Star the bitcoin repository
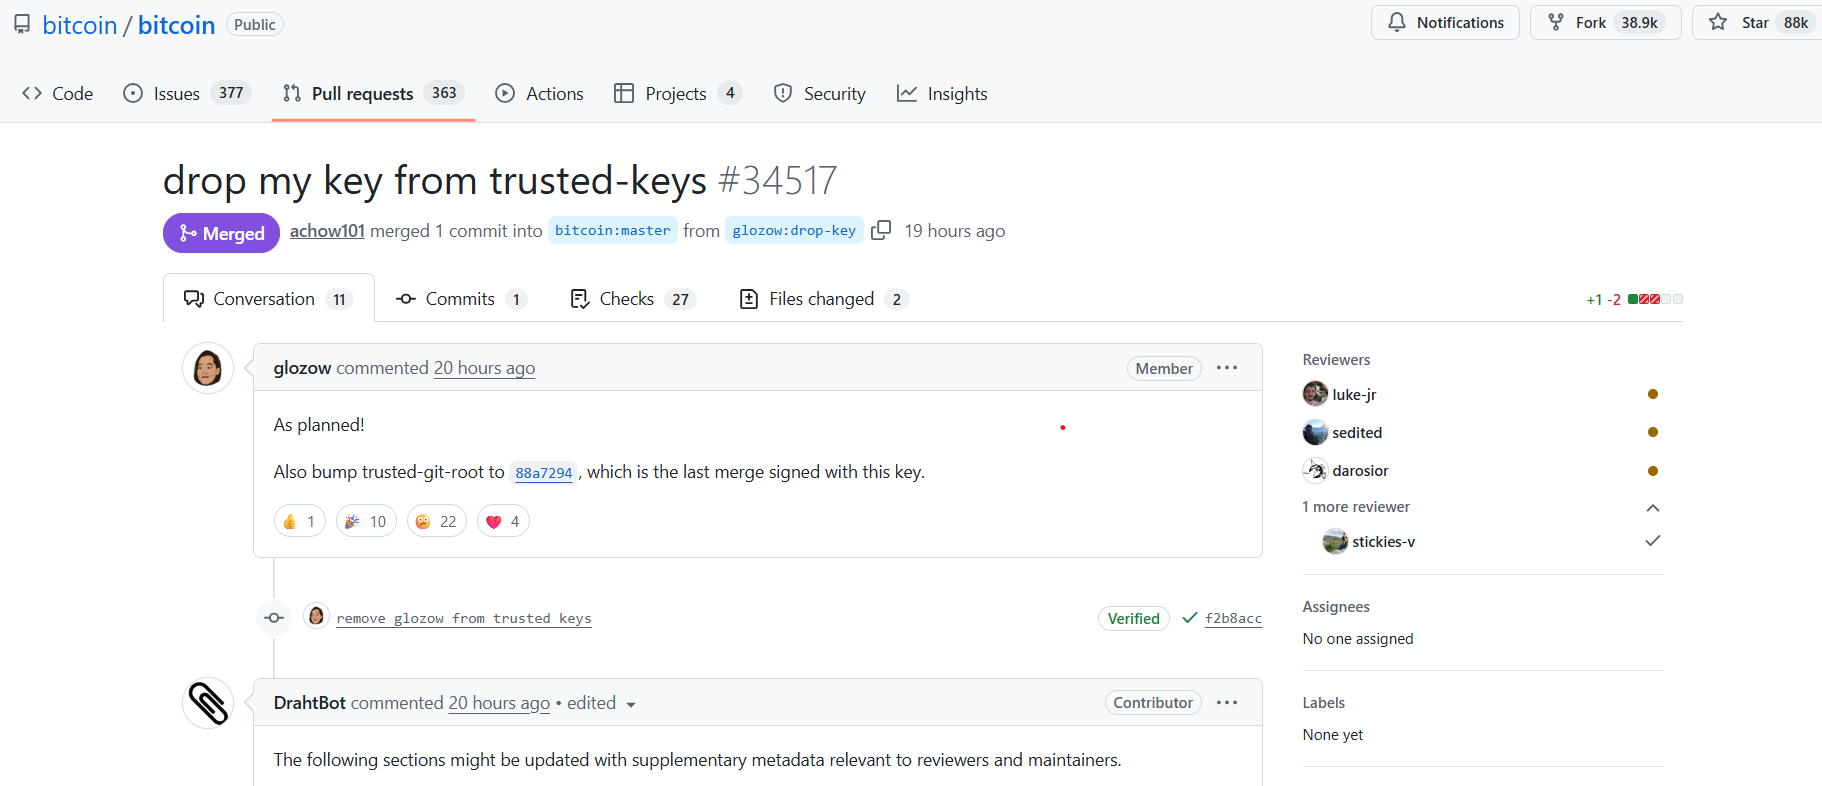The image size is (1822, 786). [x=1756, y=23]
